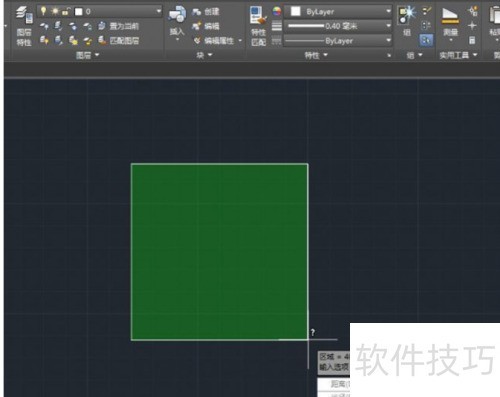Click the Point style cross icon
Viewport: 500px width, 397px height.
[x=472, y=26]
